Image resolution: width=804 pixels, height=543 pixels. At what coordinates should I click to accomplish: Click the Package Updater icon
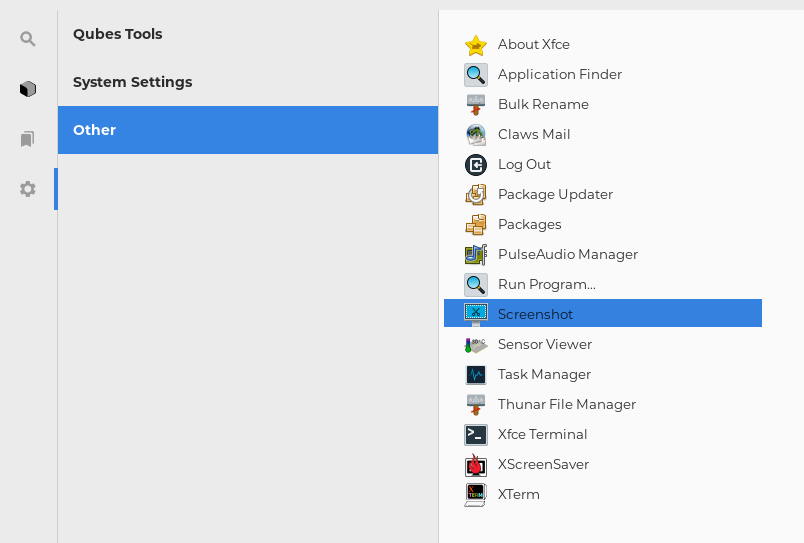point(476,195)
